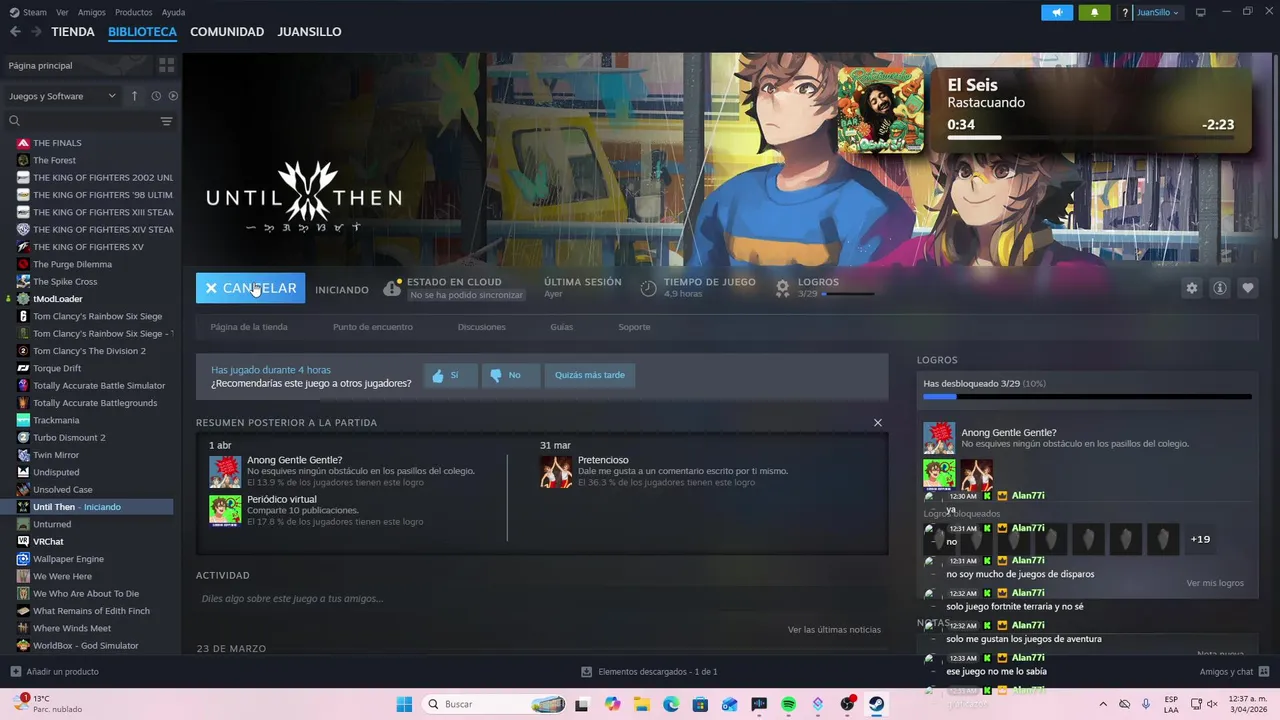Cancel game launch with CANCELAR button
Screen dimensions: 1280x720
(250, 288)
